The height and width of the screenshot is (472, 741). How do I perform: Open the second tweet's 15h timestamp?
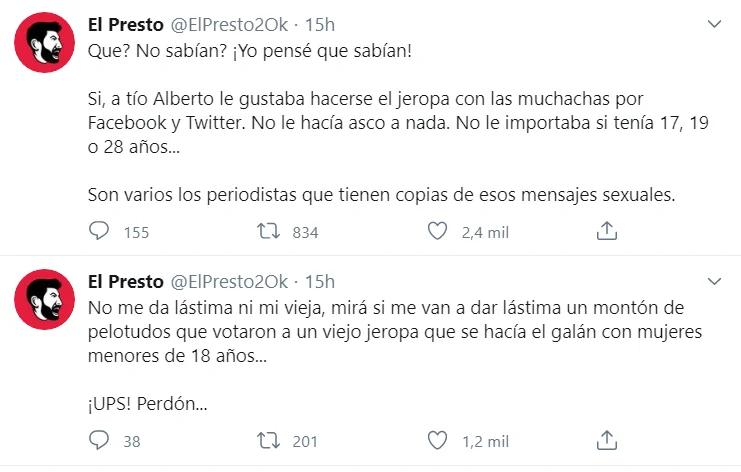[x=319, y=282]
